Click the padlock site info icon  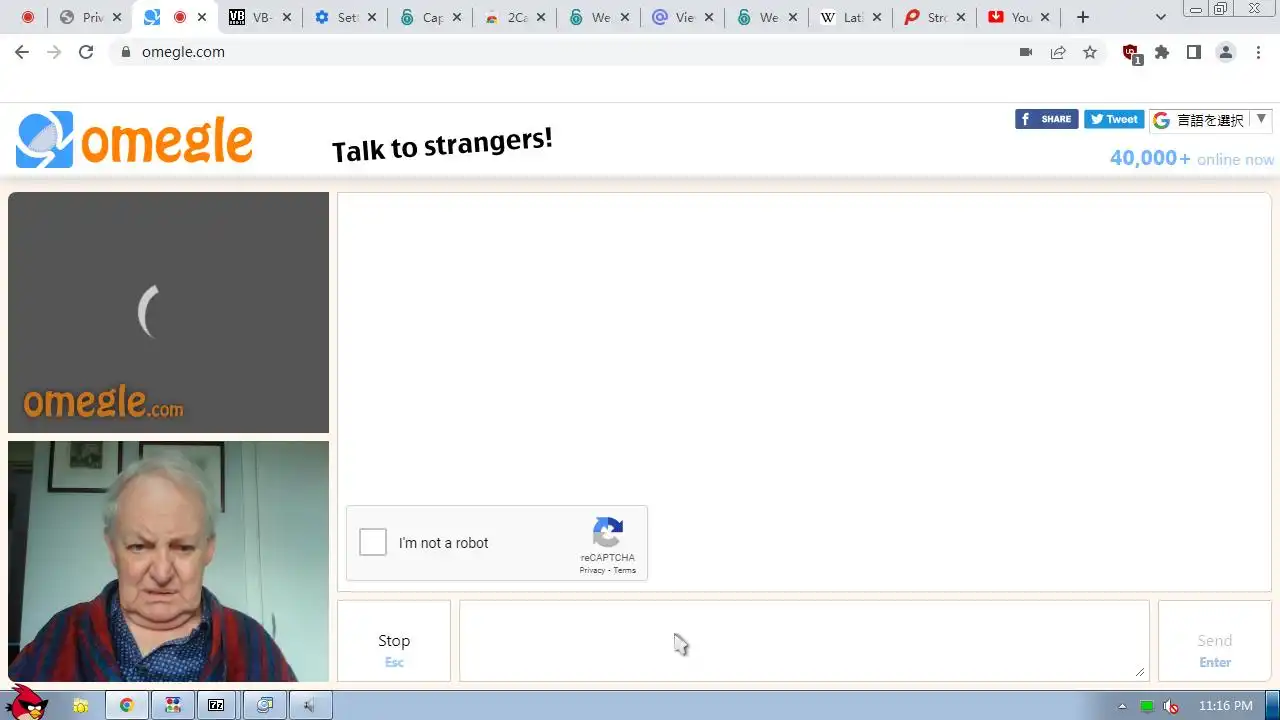(x=126, y=52)
